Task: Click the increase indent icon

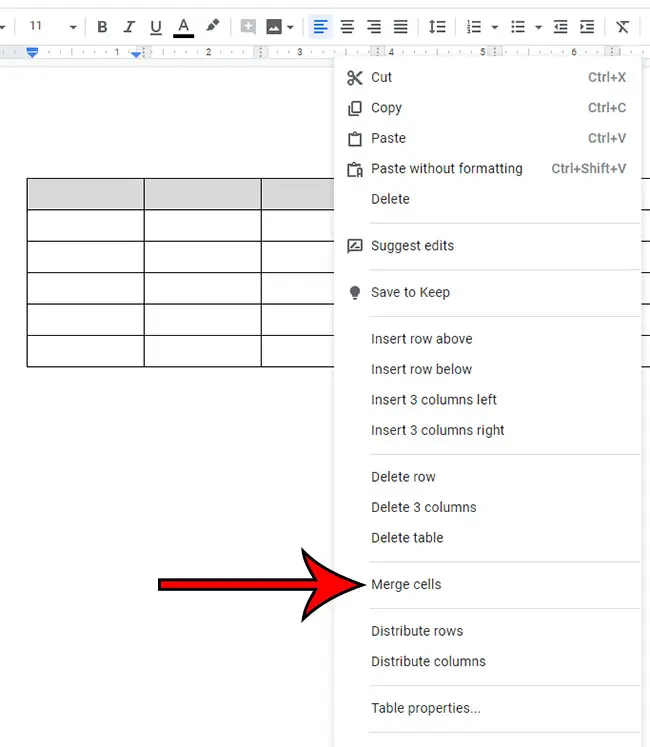Action: pos(587,27)
